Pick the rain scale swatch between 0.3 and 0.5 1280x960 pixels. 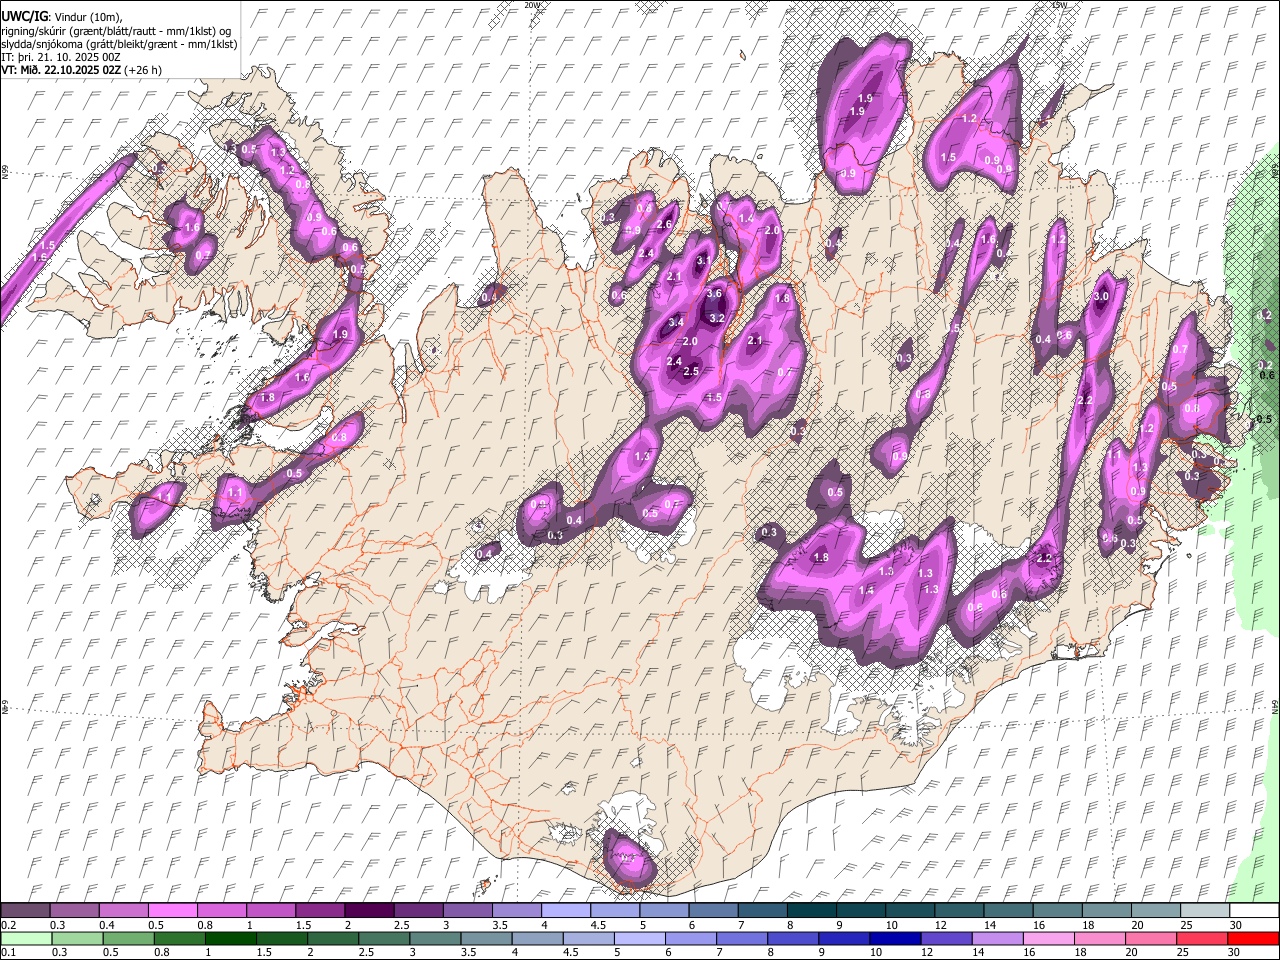click(78, 938)
